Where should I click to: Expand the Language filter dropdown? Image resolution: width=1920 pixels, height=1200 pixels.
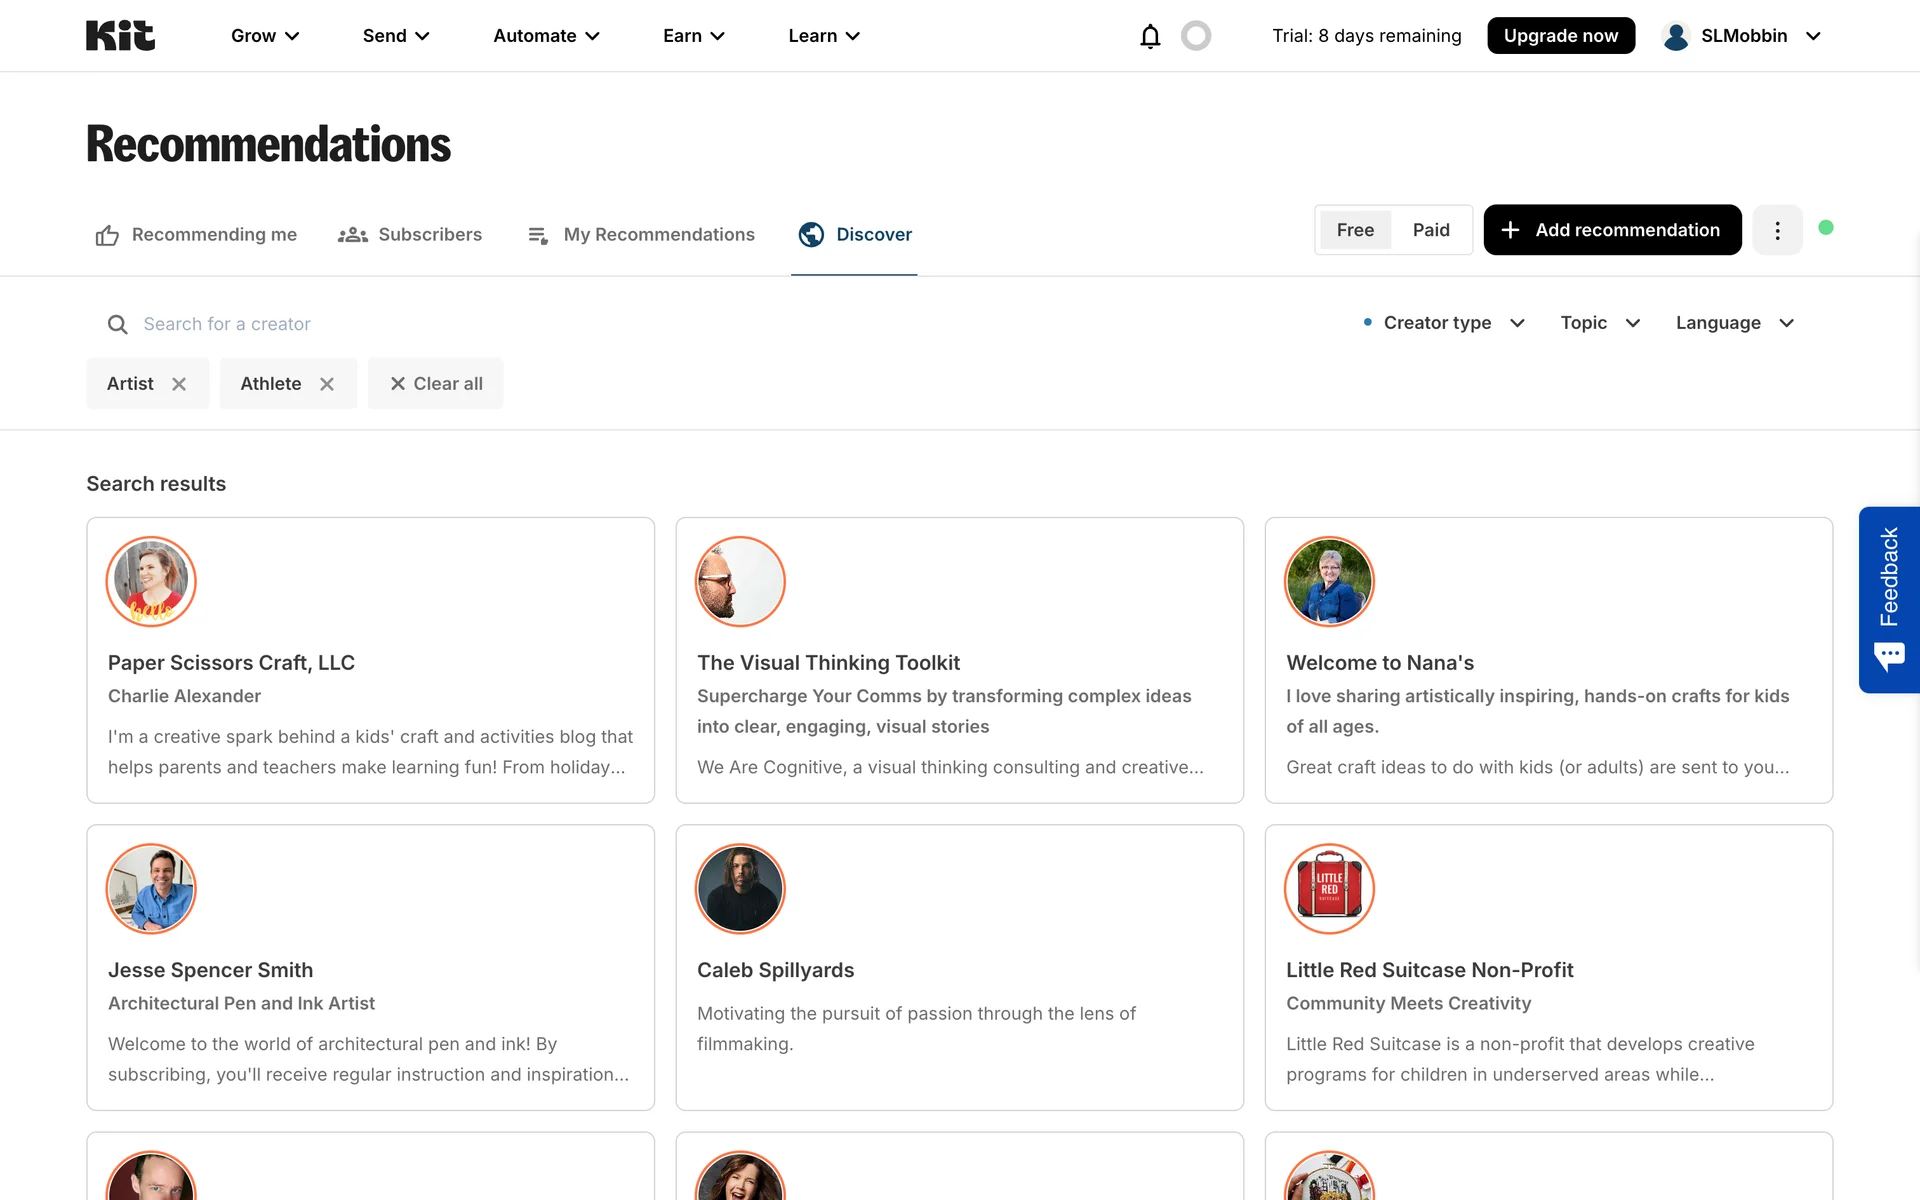[x=1735, y=323]
